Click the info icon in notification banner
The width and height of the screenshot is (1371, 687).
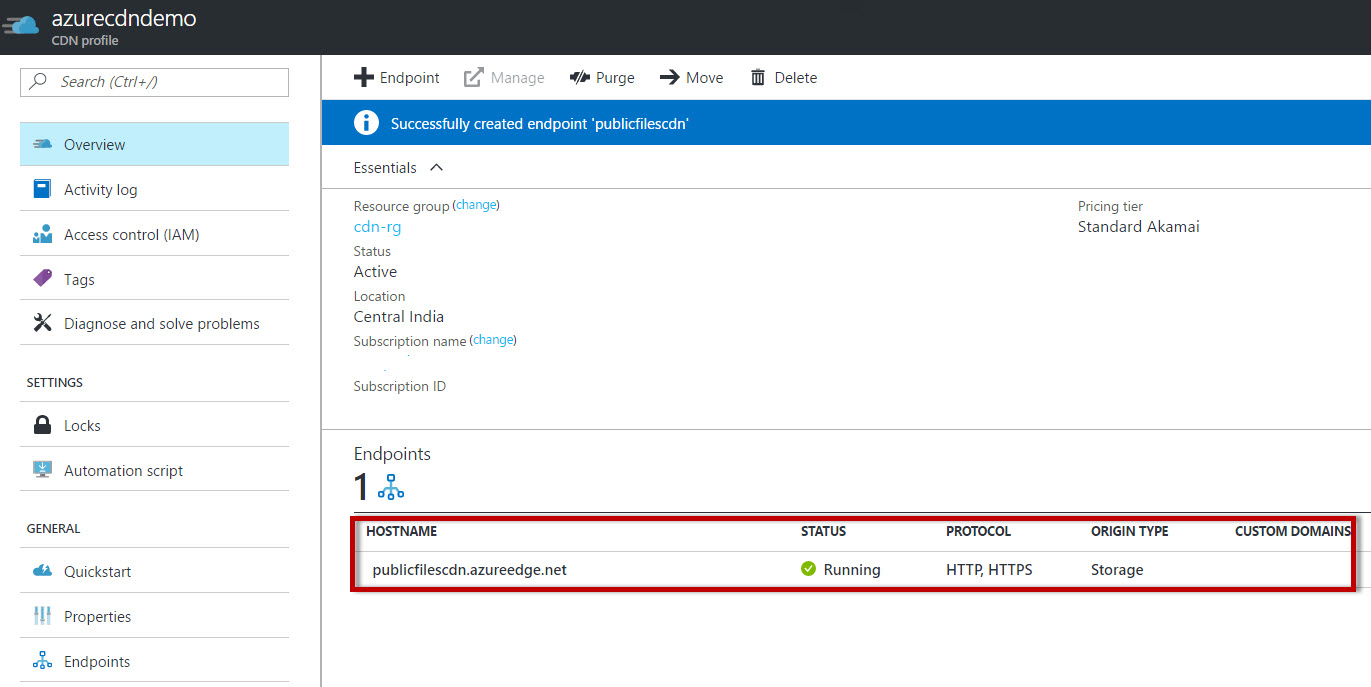point(366,123)
